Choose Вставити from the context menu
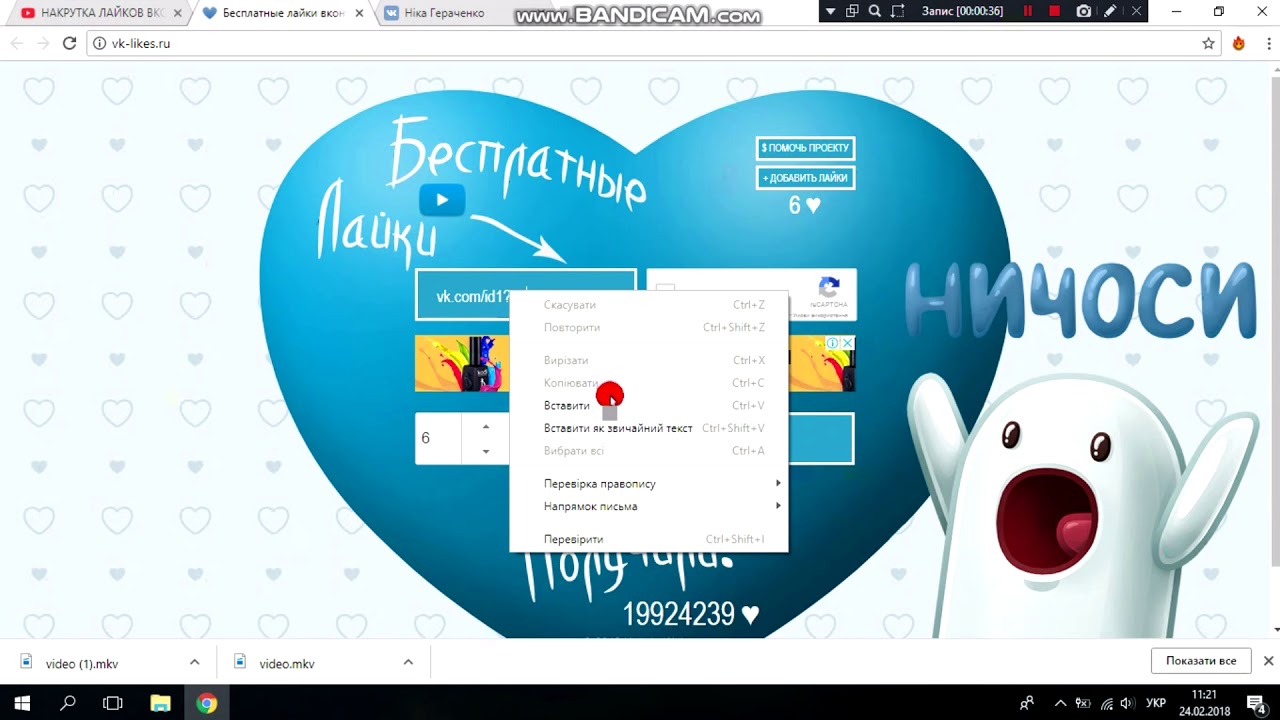The width and height of the screenshot is (1280, 720). tap(649, 406)
